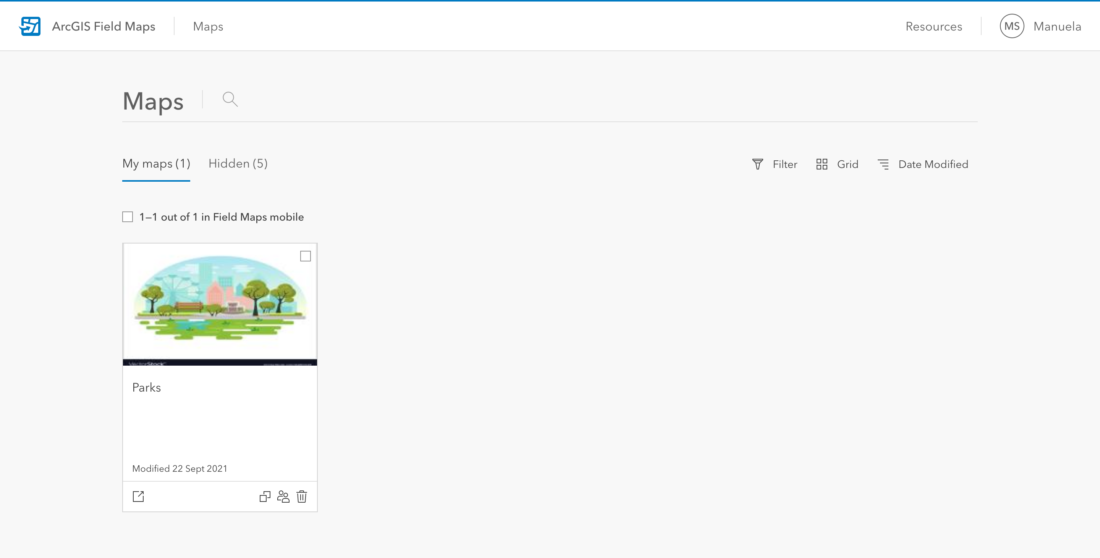Open the Parks map thumbnail image
This screenshot has height=558, width=1100.
220,305
